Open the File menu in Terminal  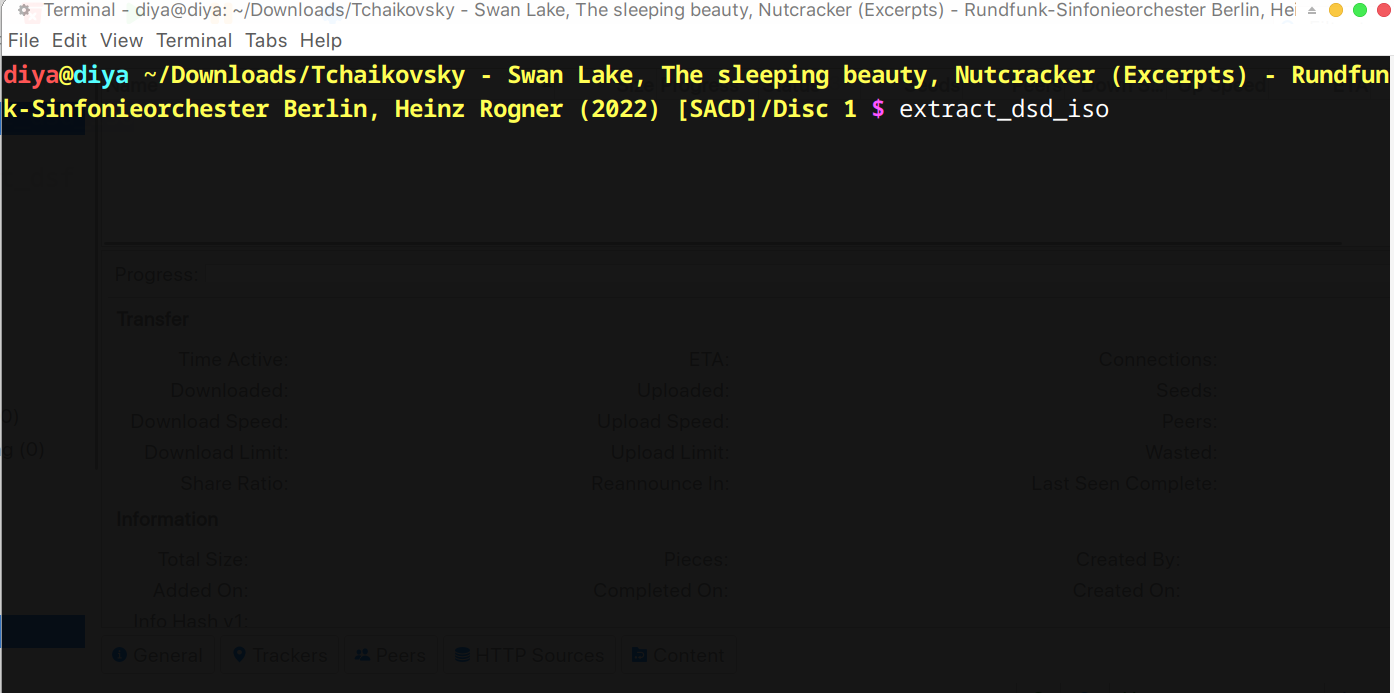tap(23, 41)
